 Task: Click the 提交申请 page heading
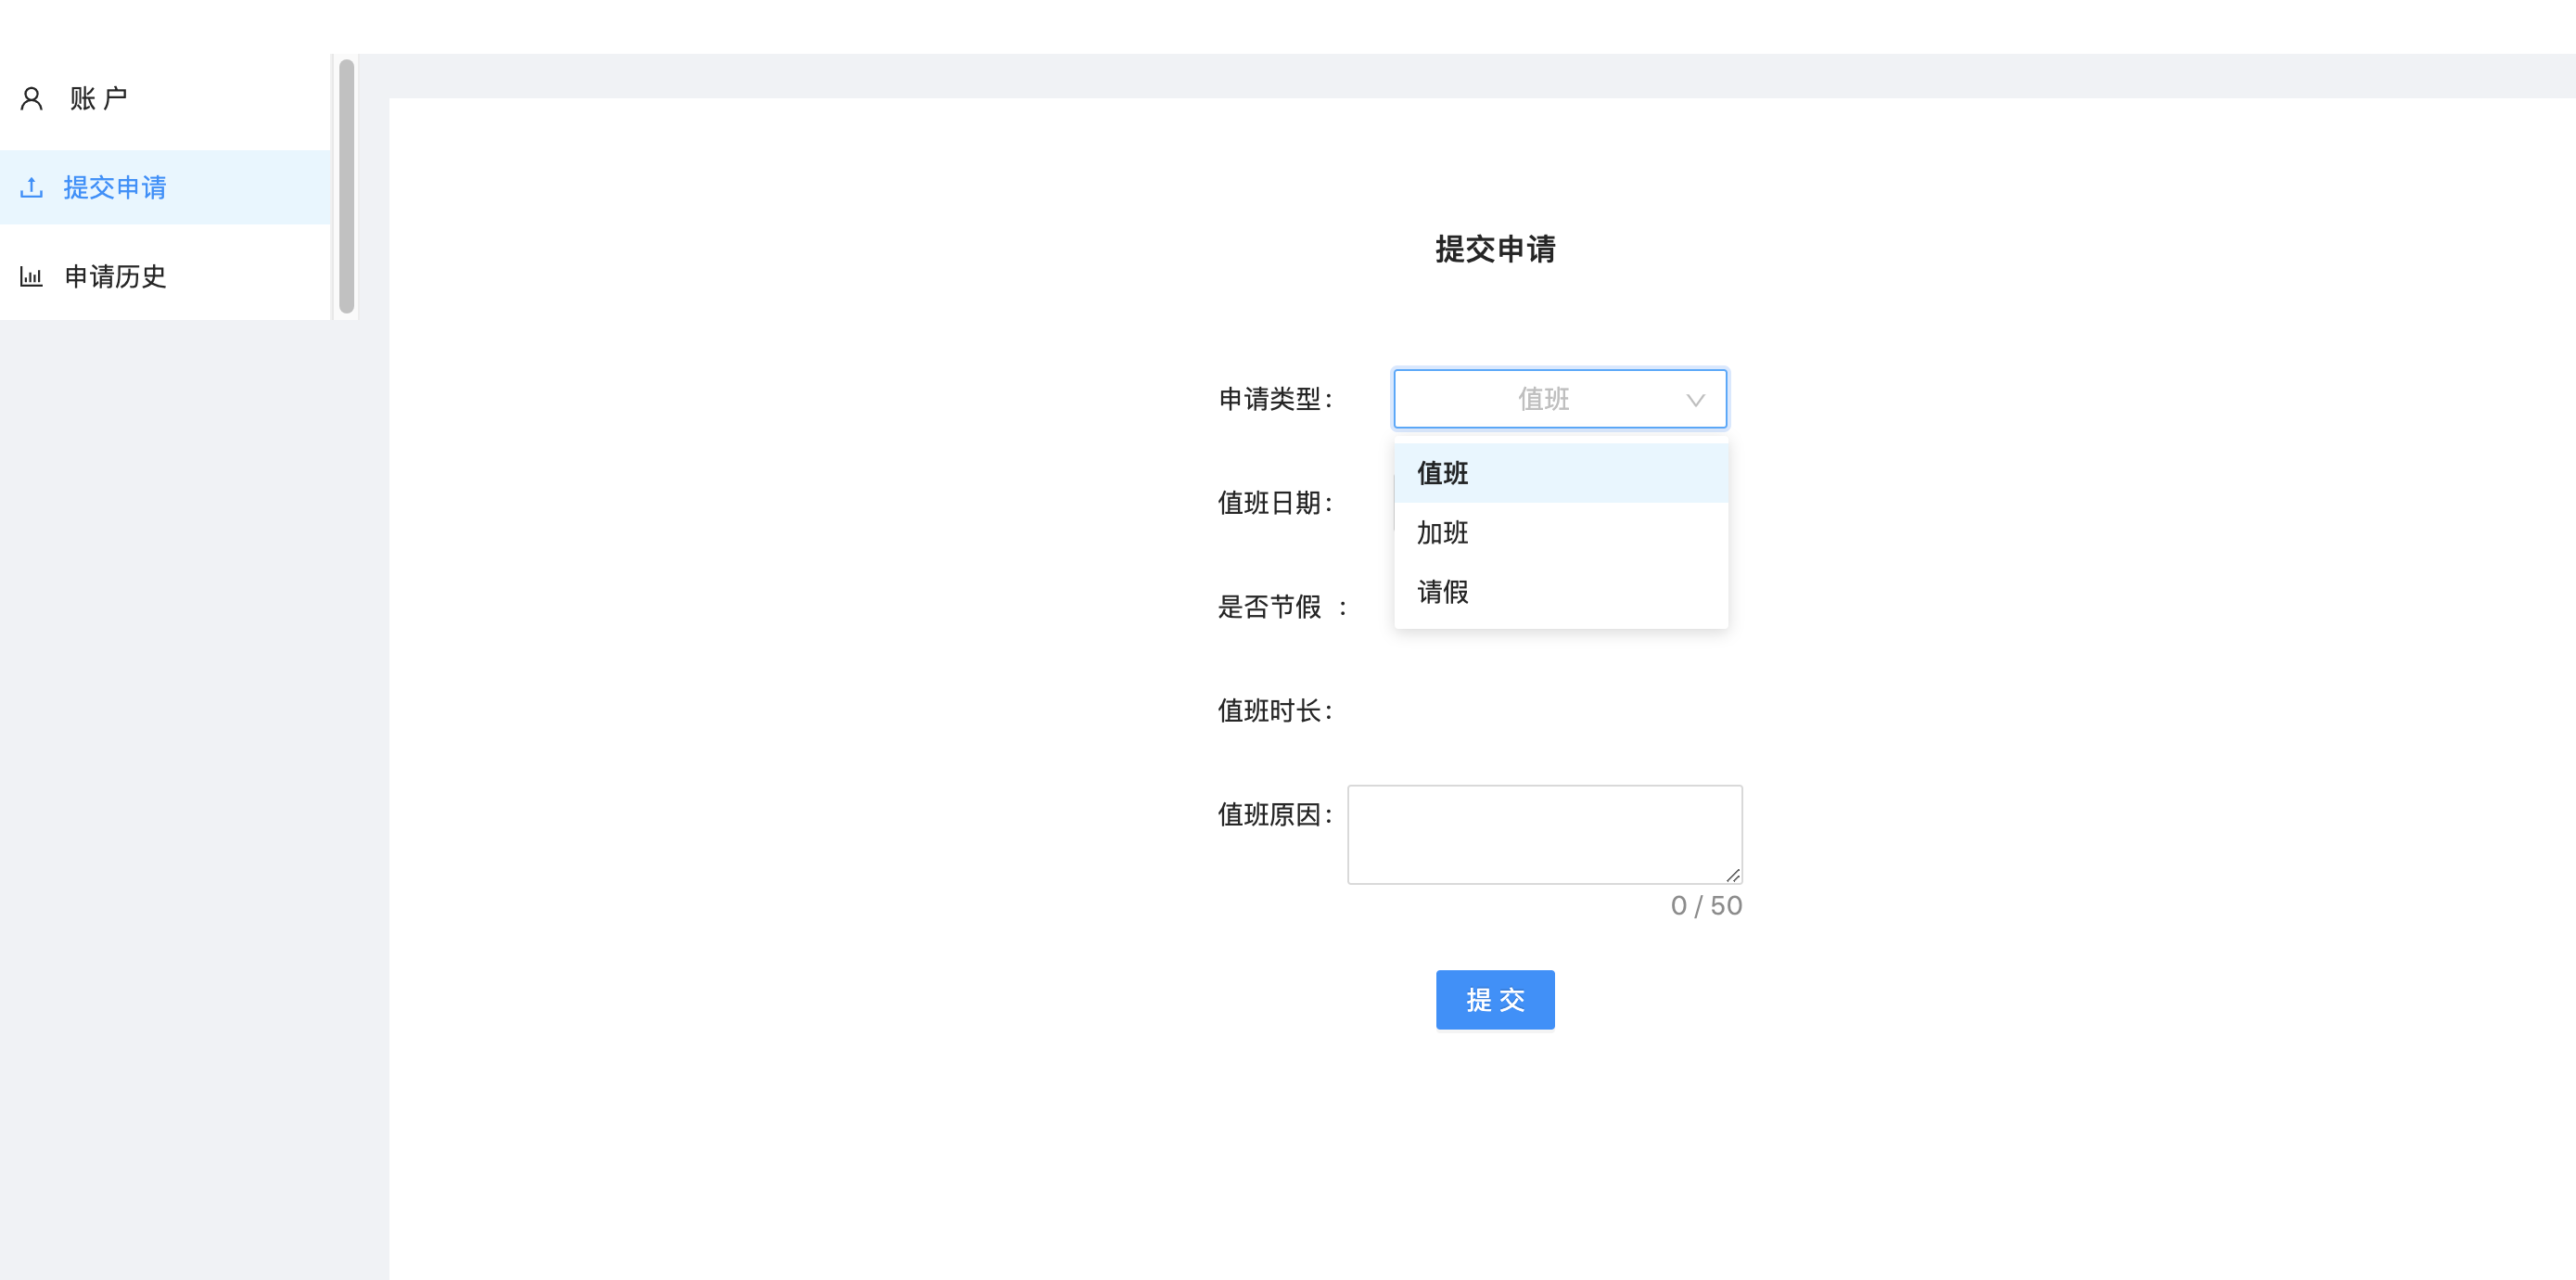[1495, 249]
